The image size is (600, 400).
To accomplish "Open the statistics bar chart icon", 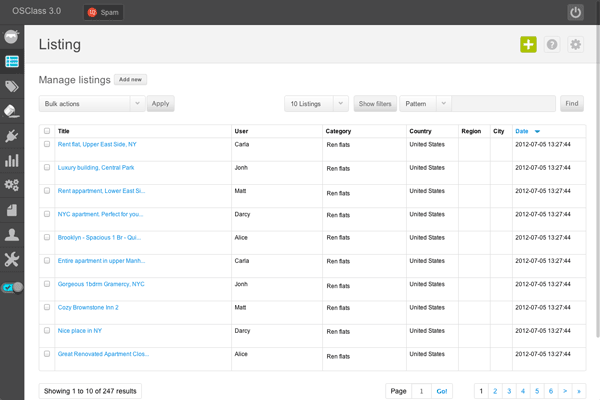I will (12, 160).
